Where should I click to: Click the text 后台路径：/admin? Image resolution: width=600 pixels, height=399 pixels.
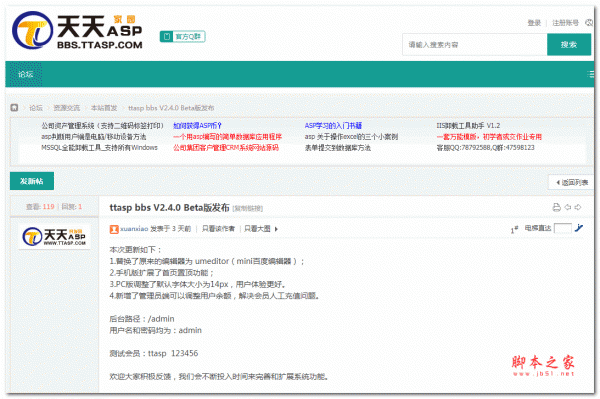[x=142, y=319]
